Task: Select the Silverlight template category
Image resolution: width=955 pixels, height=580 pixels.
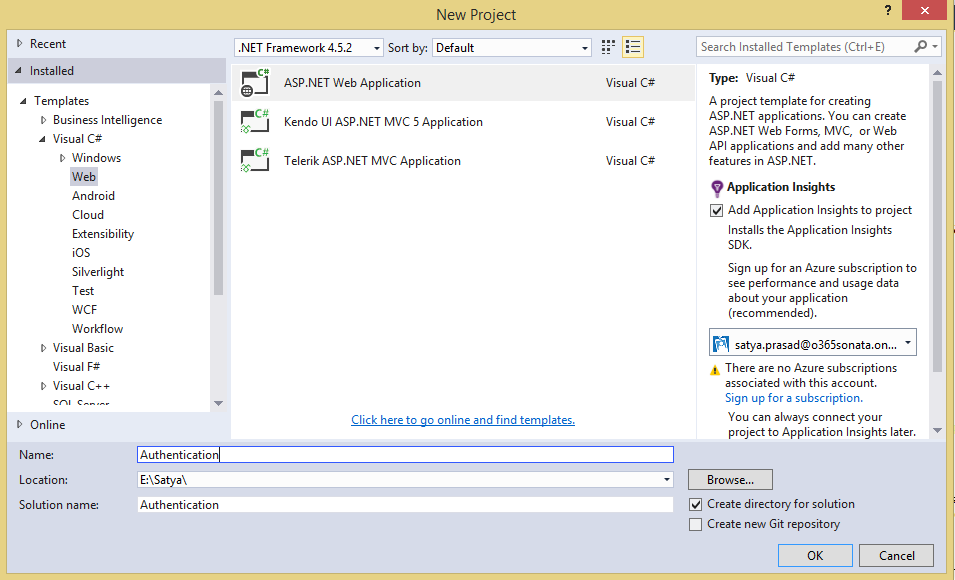Action: coord(97,272)
